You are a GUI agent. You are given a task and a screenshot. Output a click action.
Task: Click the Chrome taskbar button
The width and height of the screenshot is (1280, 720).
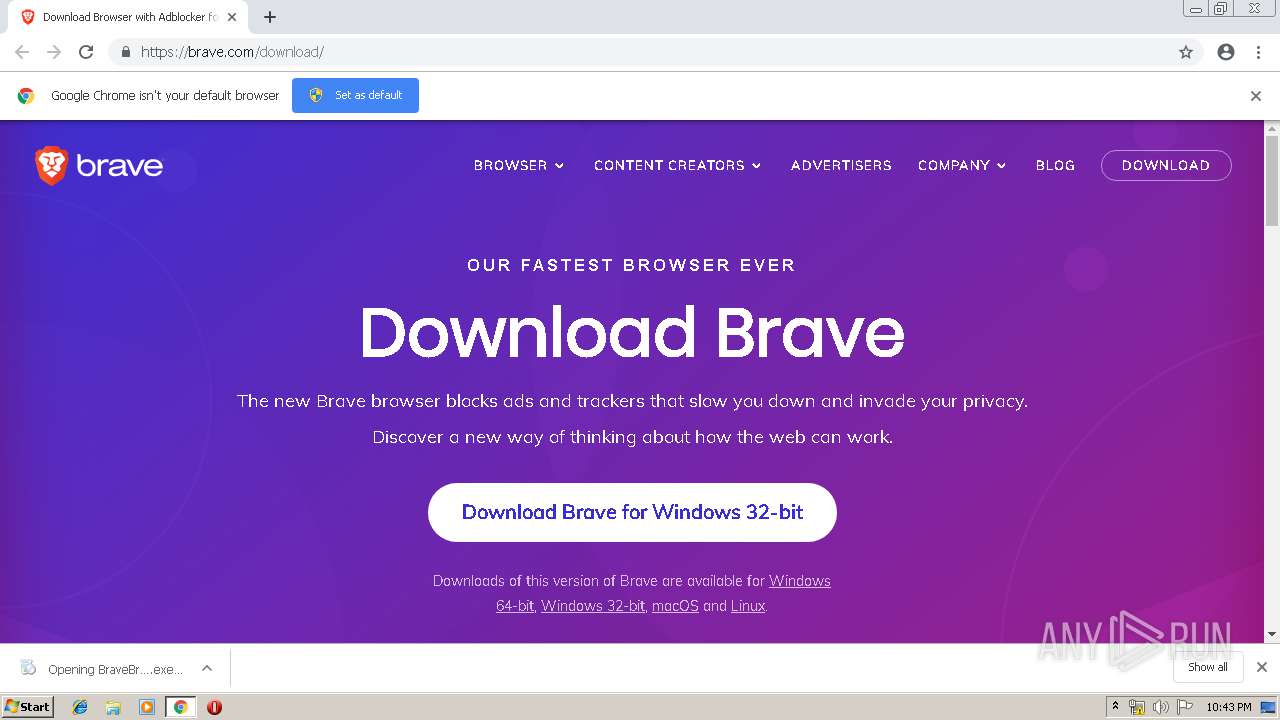[181, 707]
